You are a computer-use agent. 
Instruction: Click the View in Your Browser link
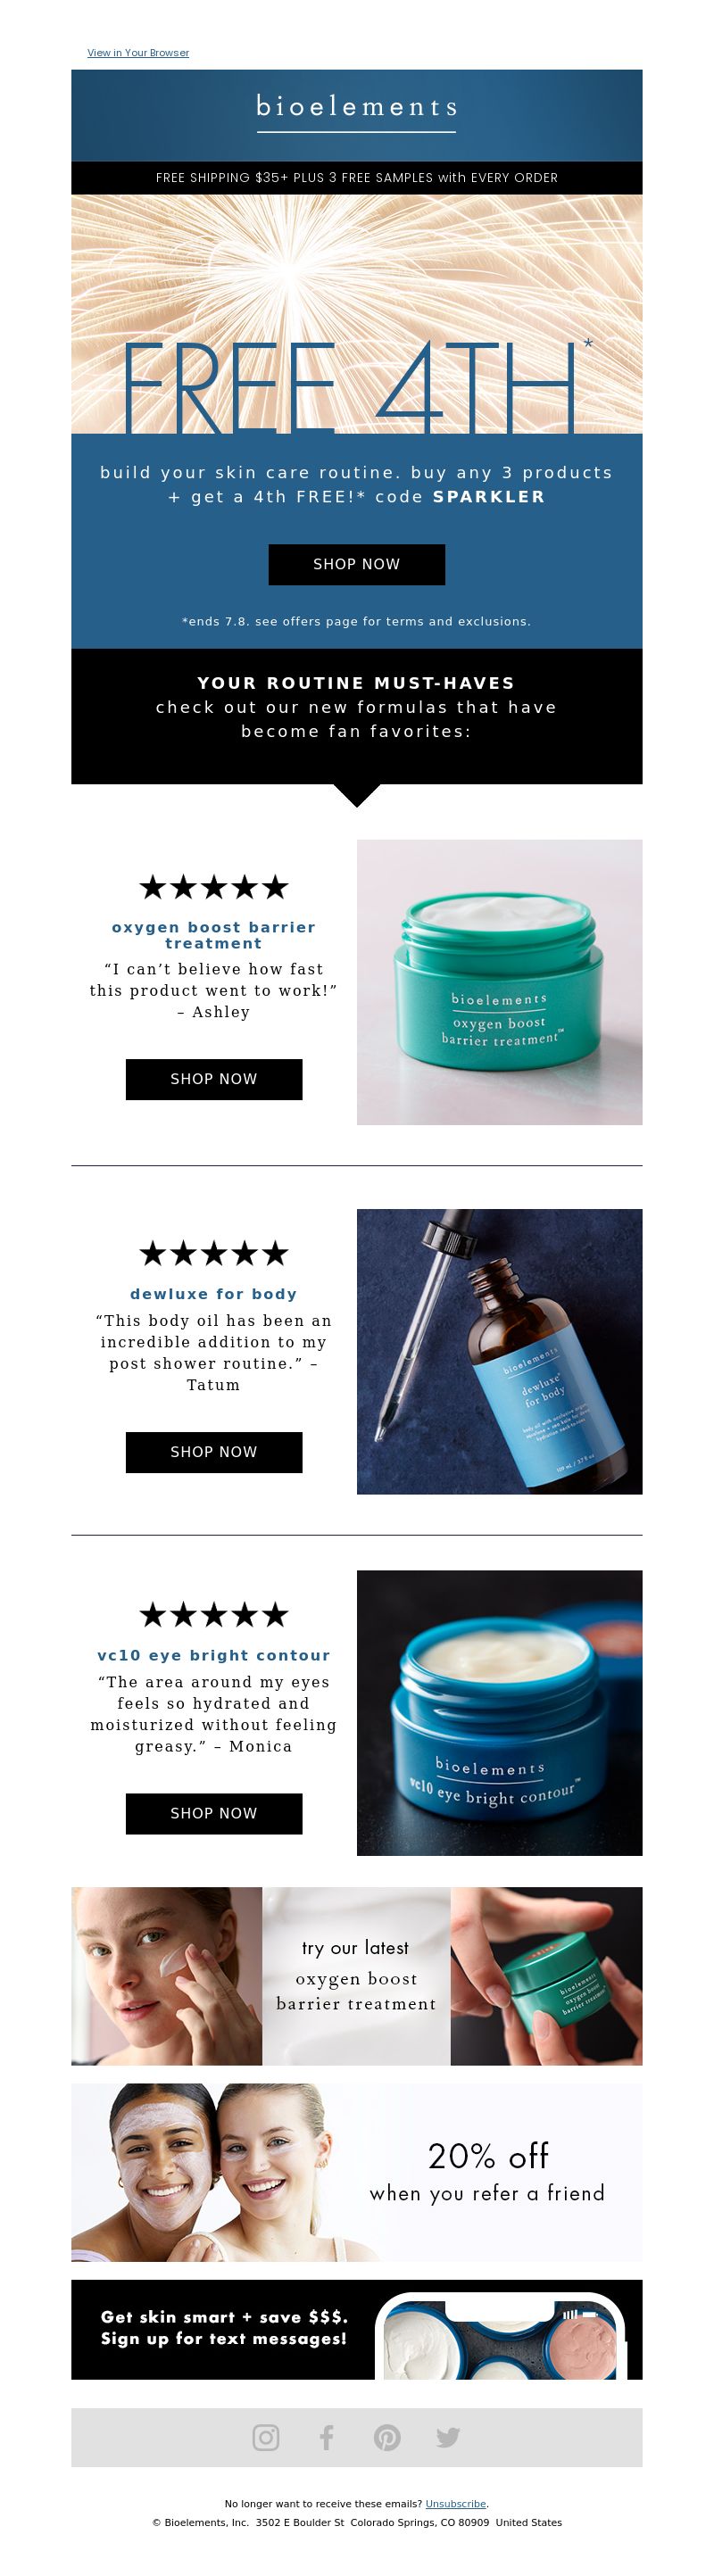(138, 53)
